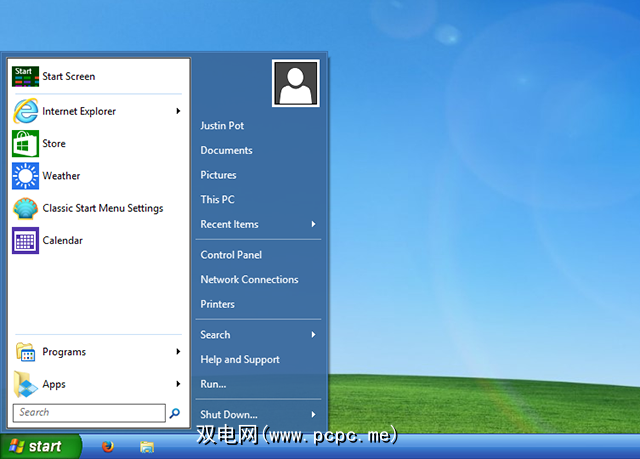Expand the Search submenu arrow

313,335
